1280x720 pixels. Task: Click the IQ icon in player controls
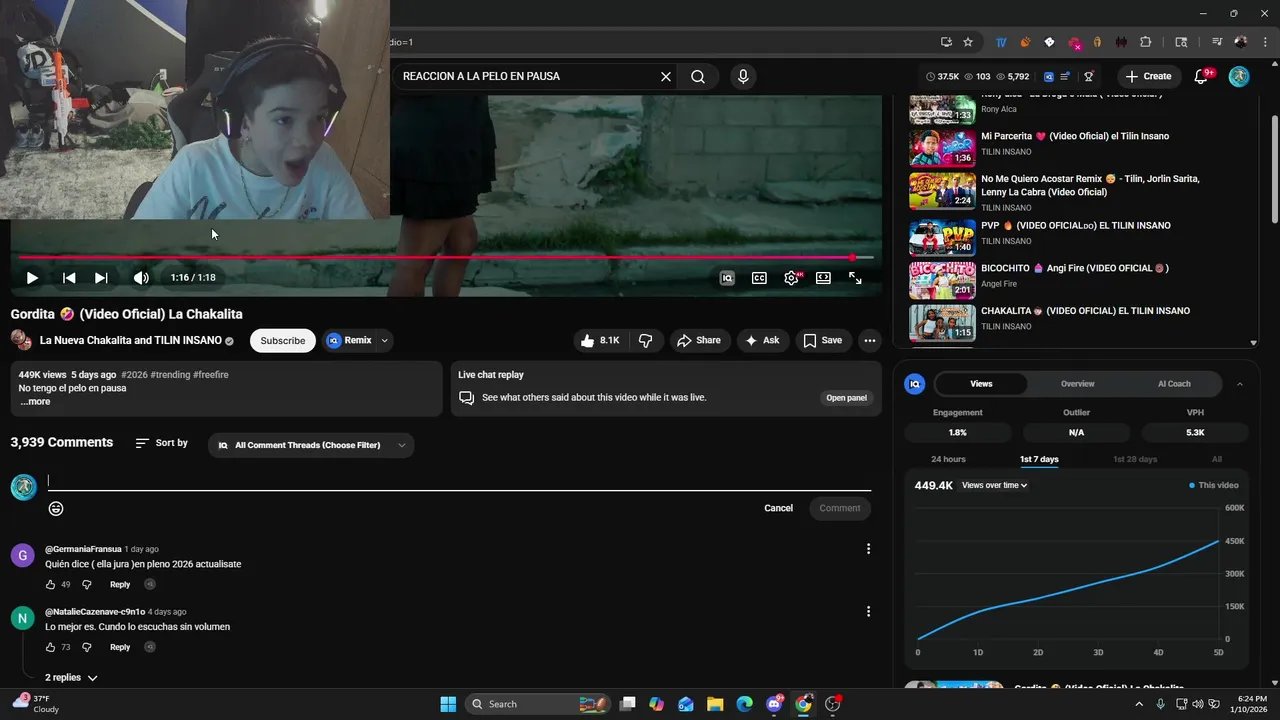coord(727,278)
